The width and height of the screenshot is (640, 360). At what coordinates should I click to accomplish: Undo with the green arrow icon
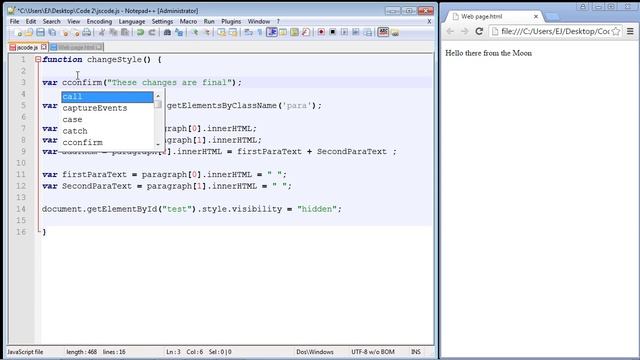pos(140,32)
